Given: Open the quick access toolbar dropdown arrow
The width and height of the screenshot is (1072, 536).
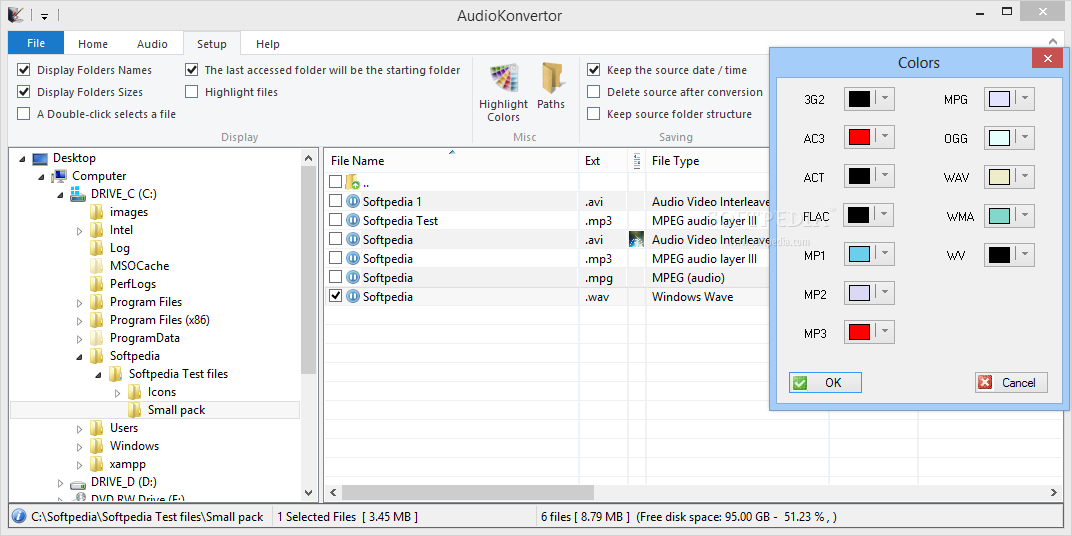Looking at the screenshot, I should coord(44,16).
